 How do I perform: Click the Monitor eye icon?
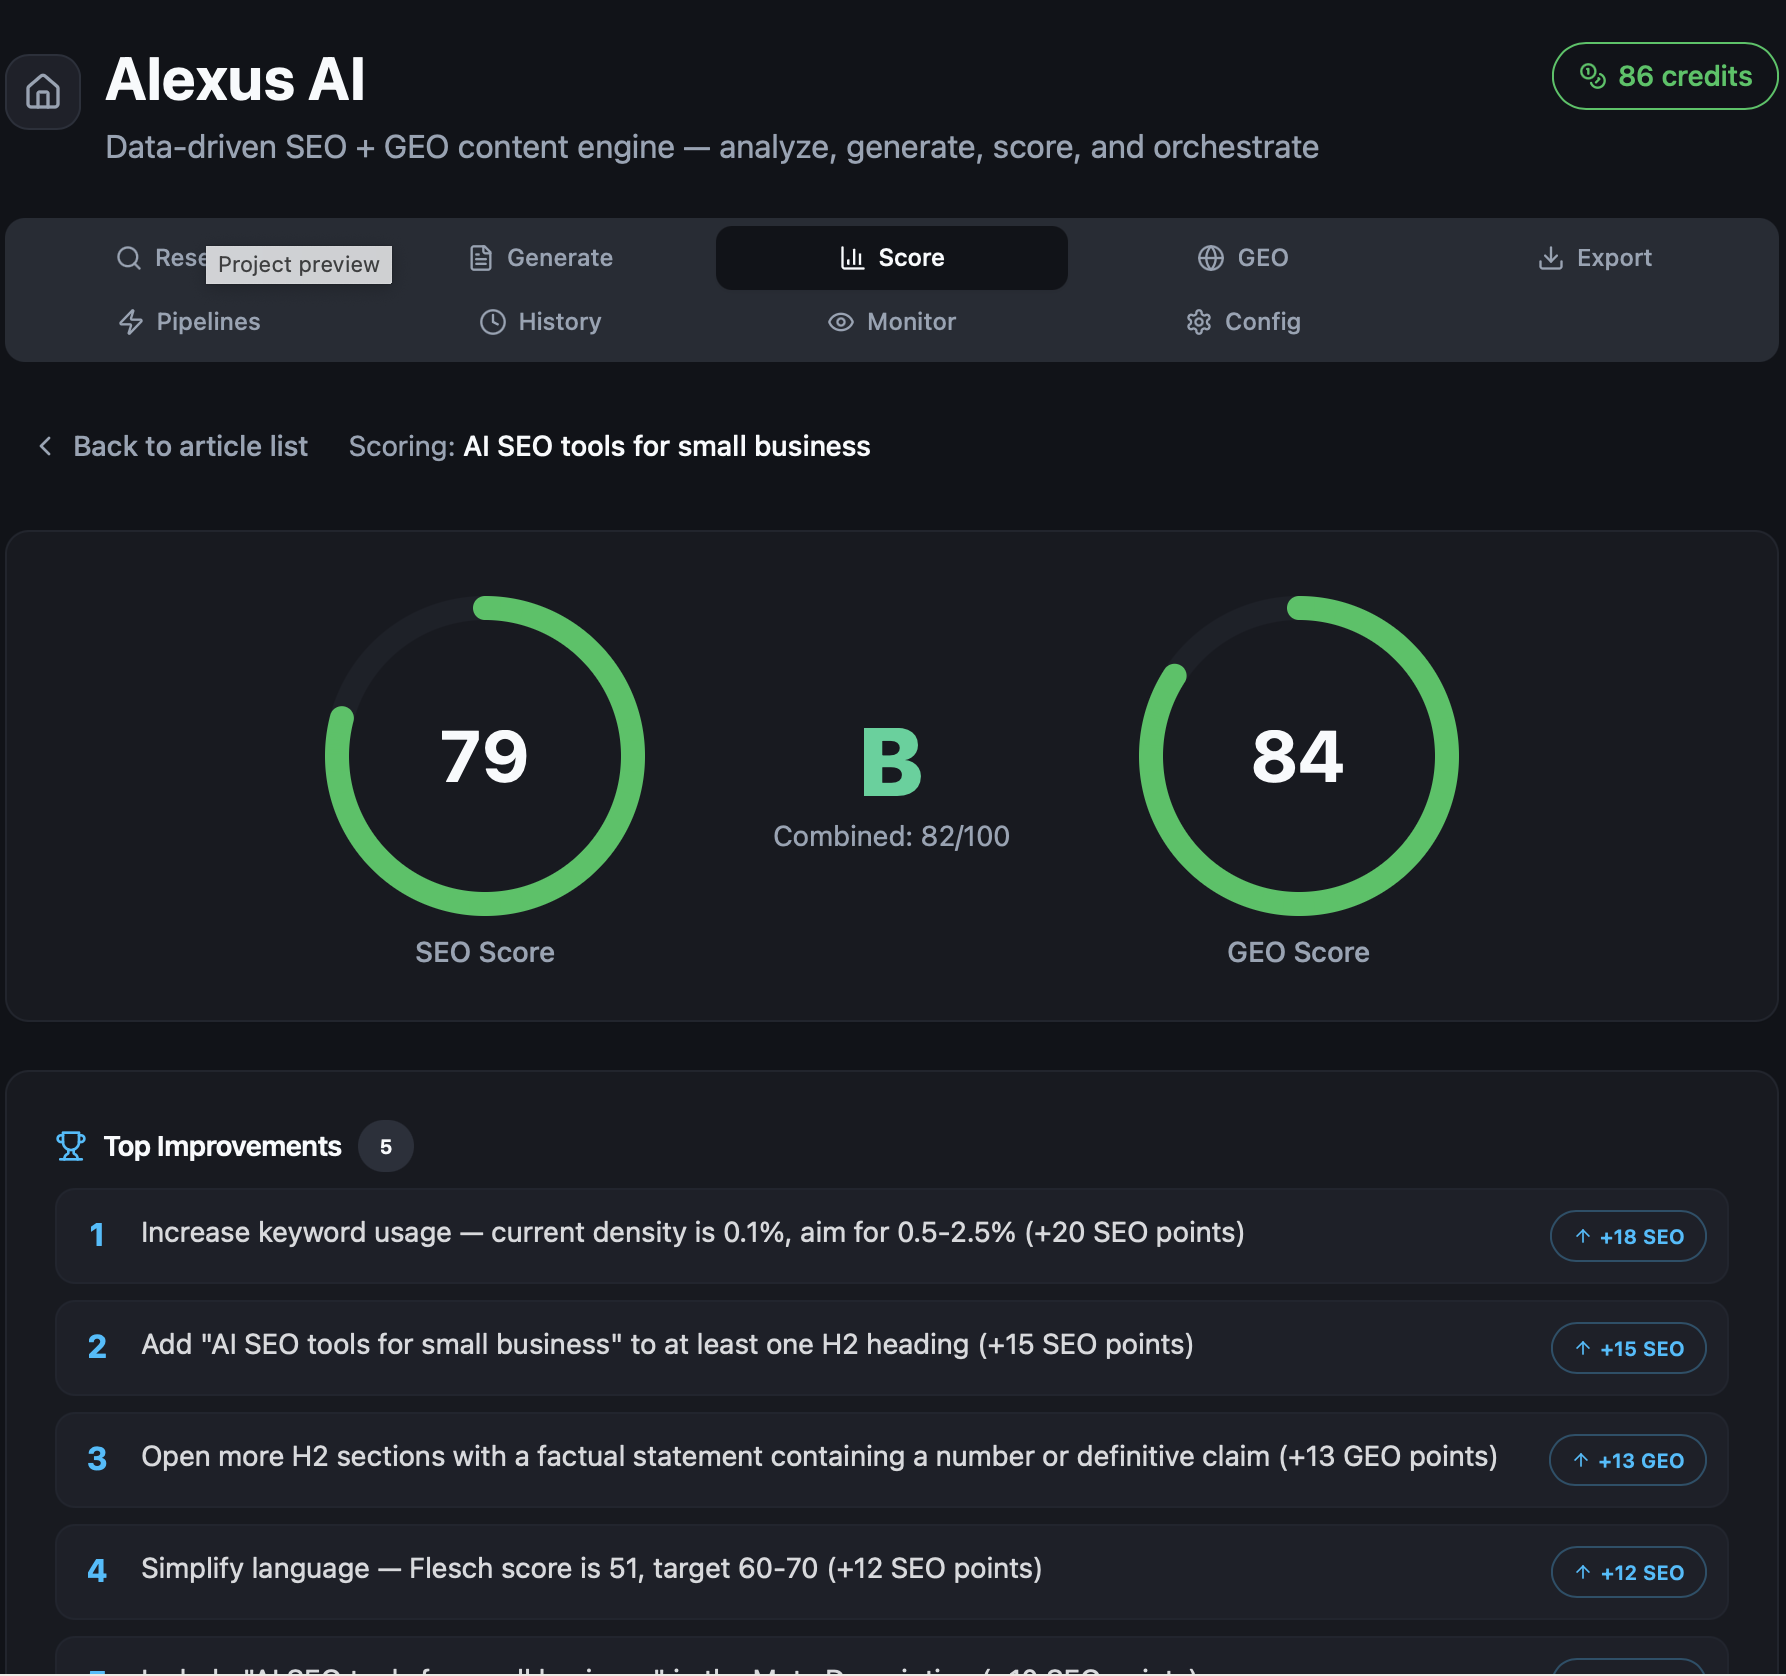click(x=840, y=321)
